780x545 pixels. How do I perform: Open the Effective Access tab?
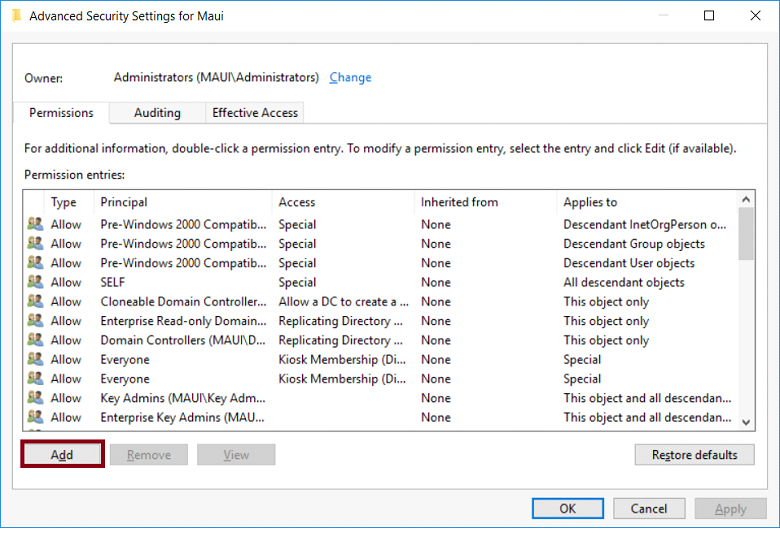point(255,113)
